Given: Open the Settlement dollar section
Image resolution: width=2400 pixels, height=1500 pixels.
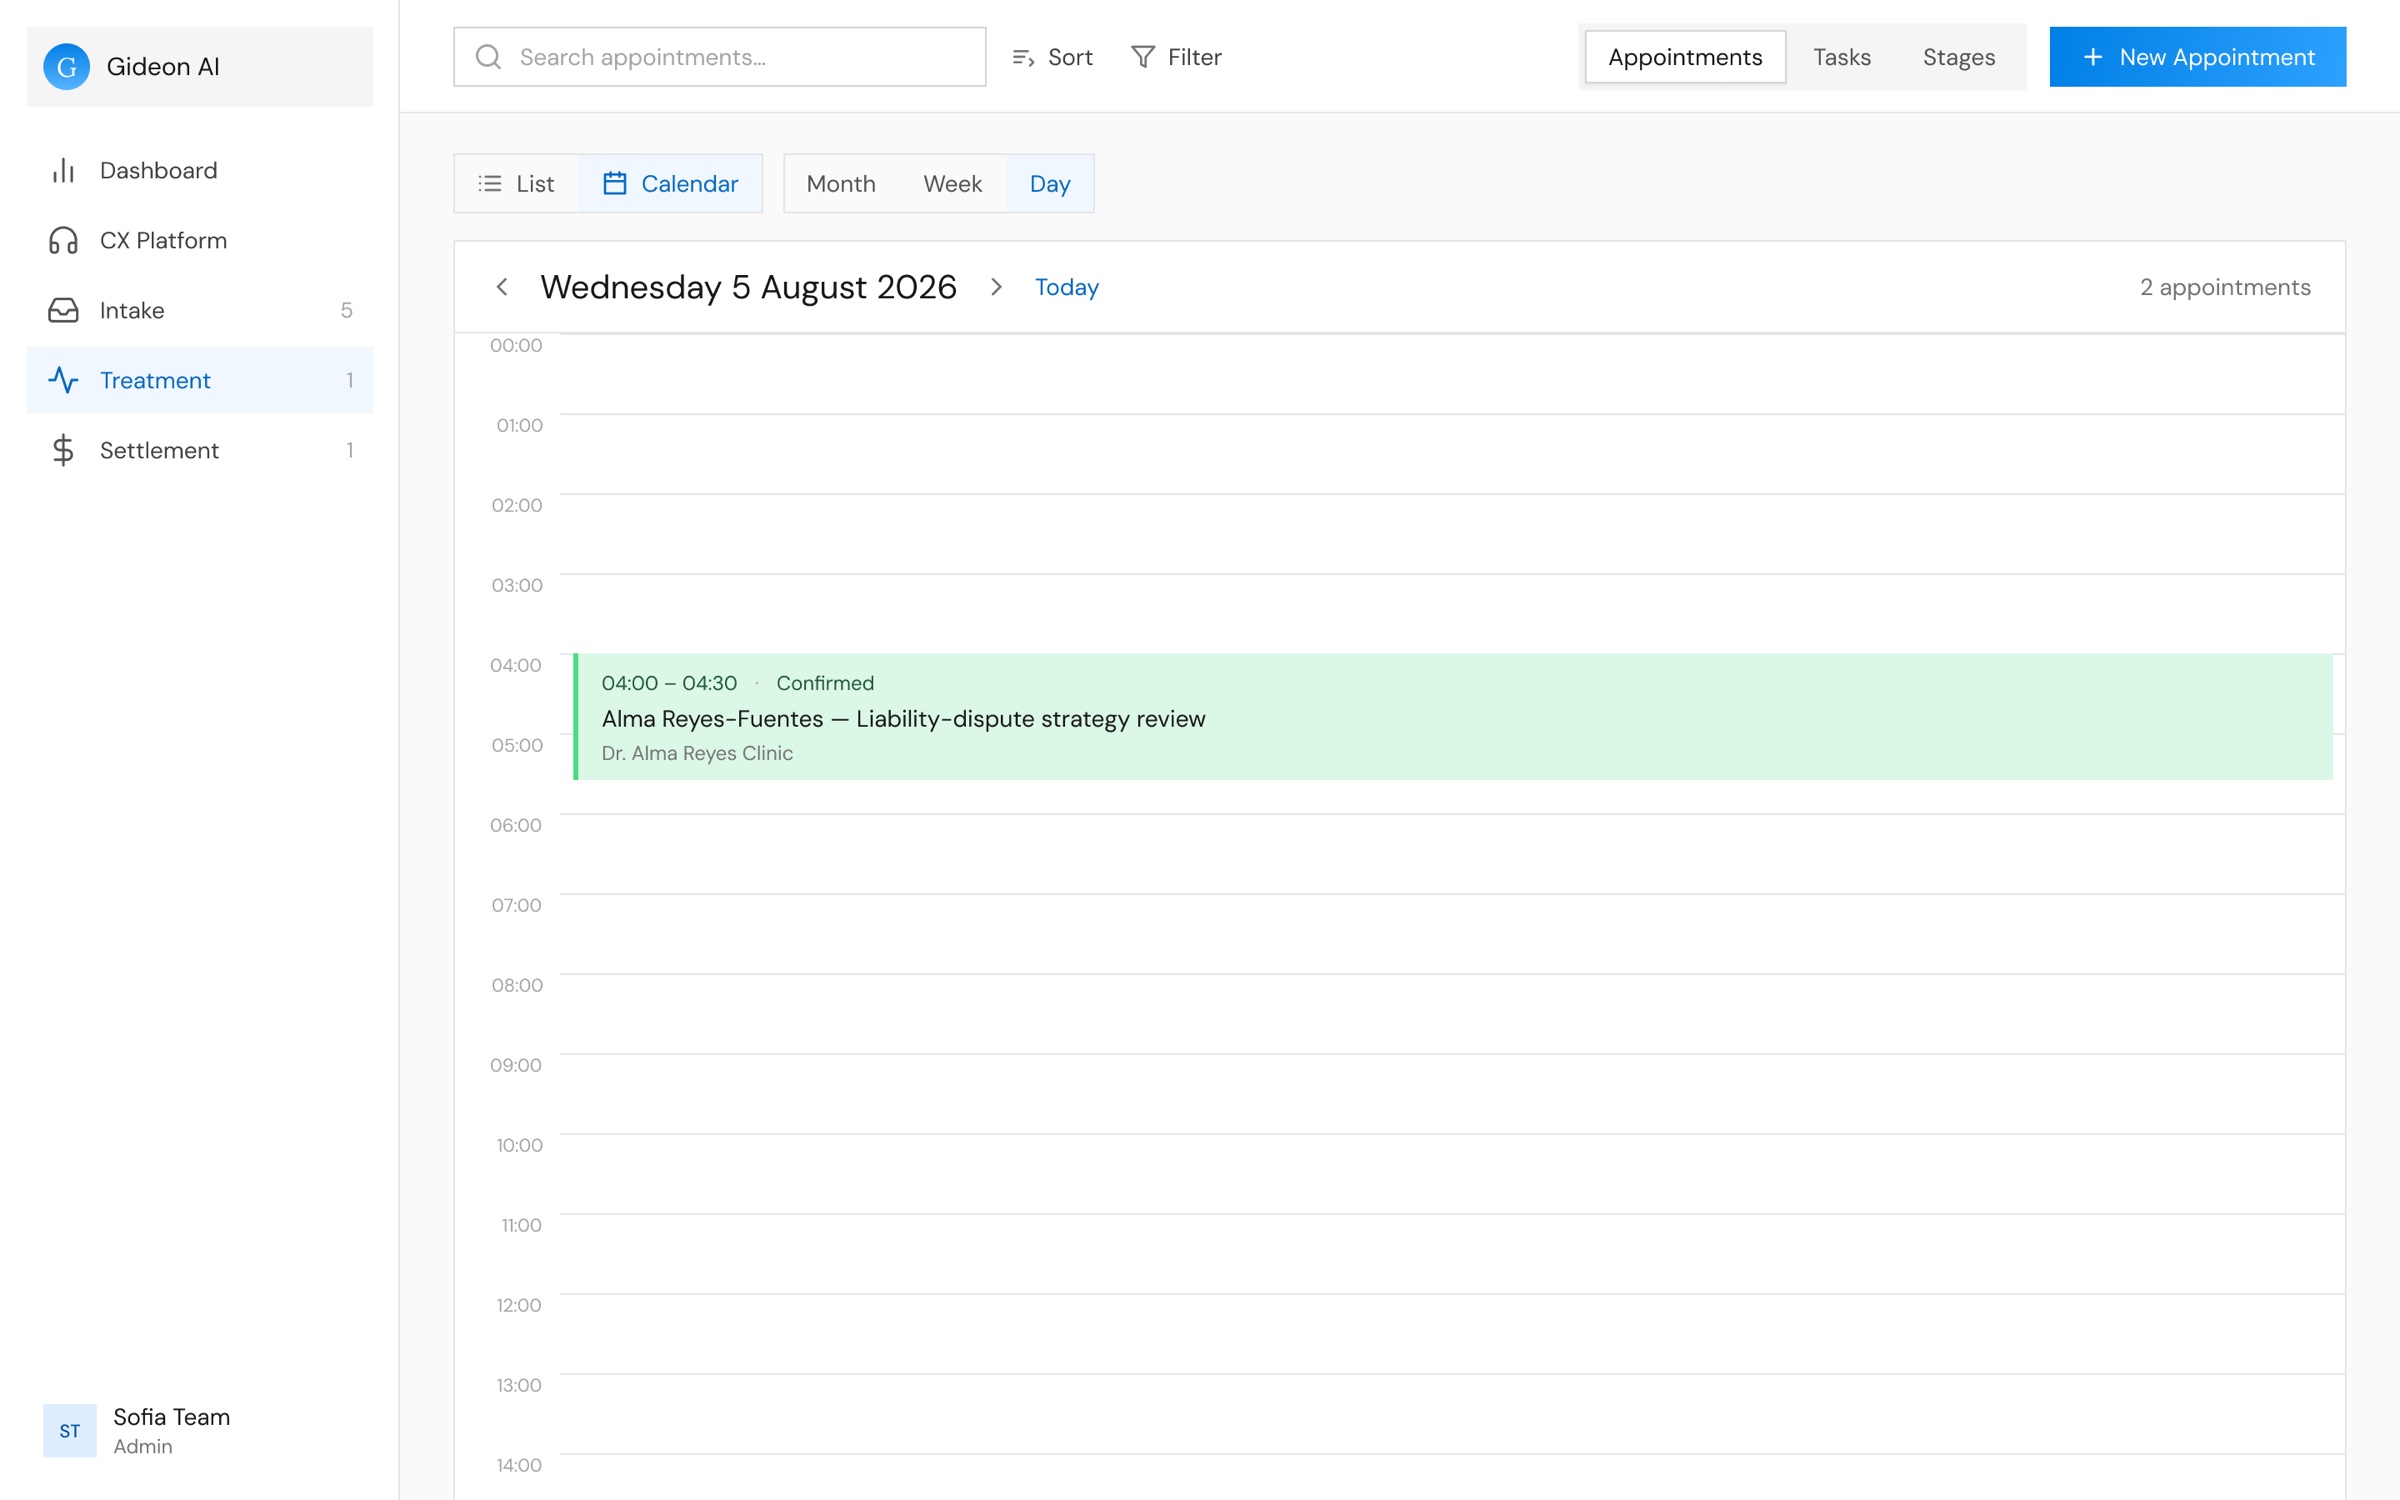Looking at the screenshot, I should [200, 450].
